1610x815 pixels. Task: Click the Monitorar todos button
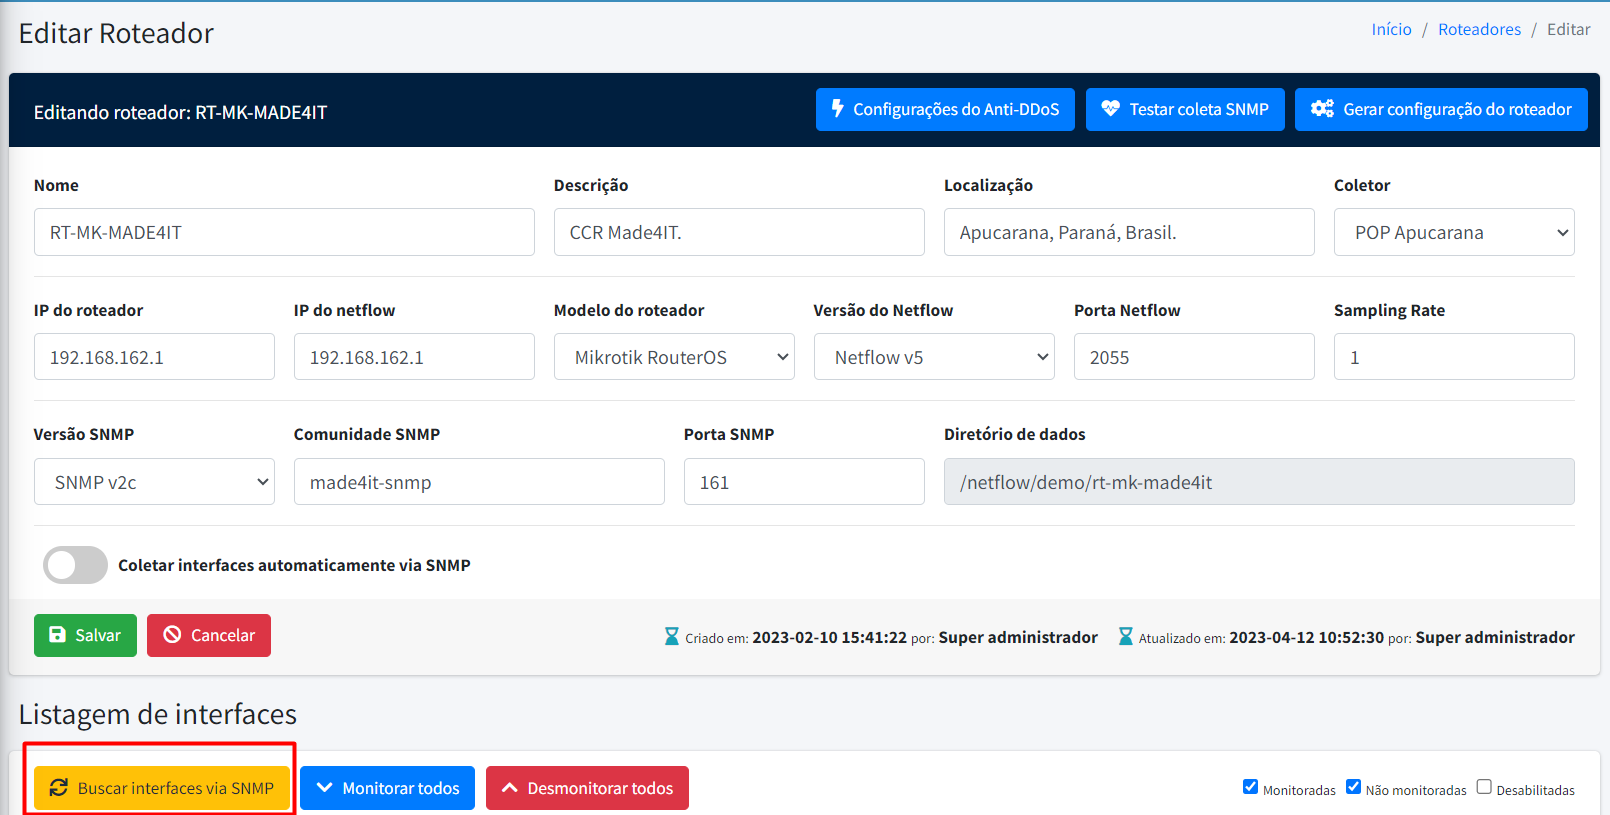(x=388, y=788)
